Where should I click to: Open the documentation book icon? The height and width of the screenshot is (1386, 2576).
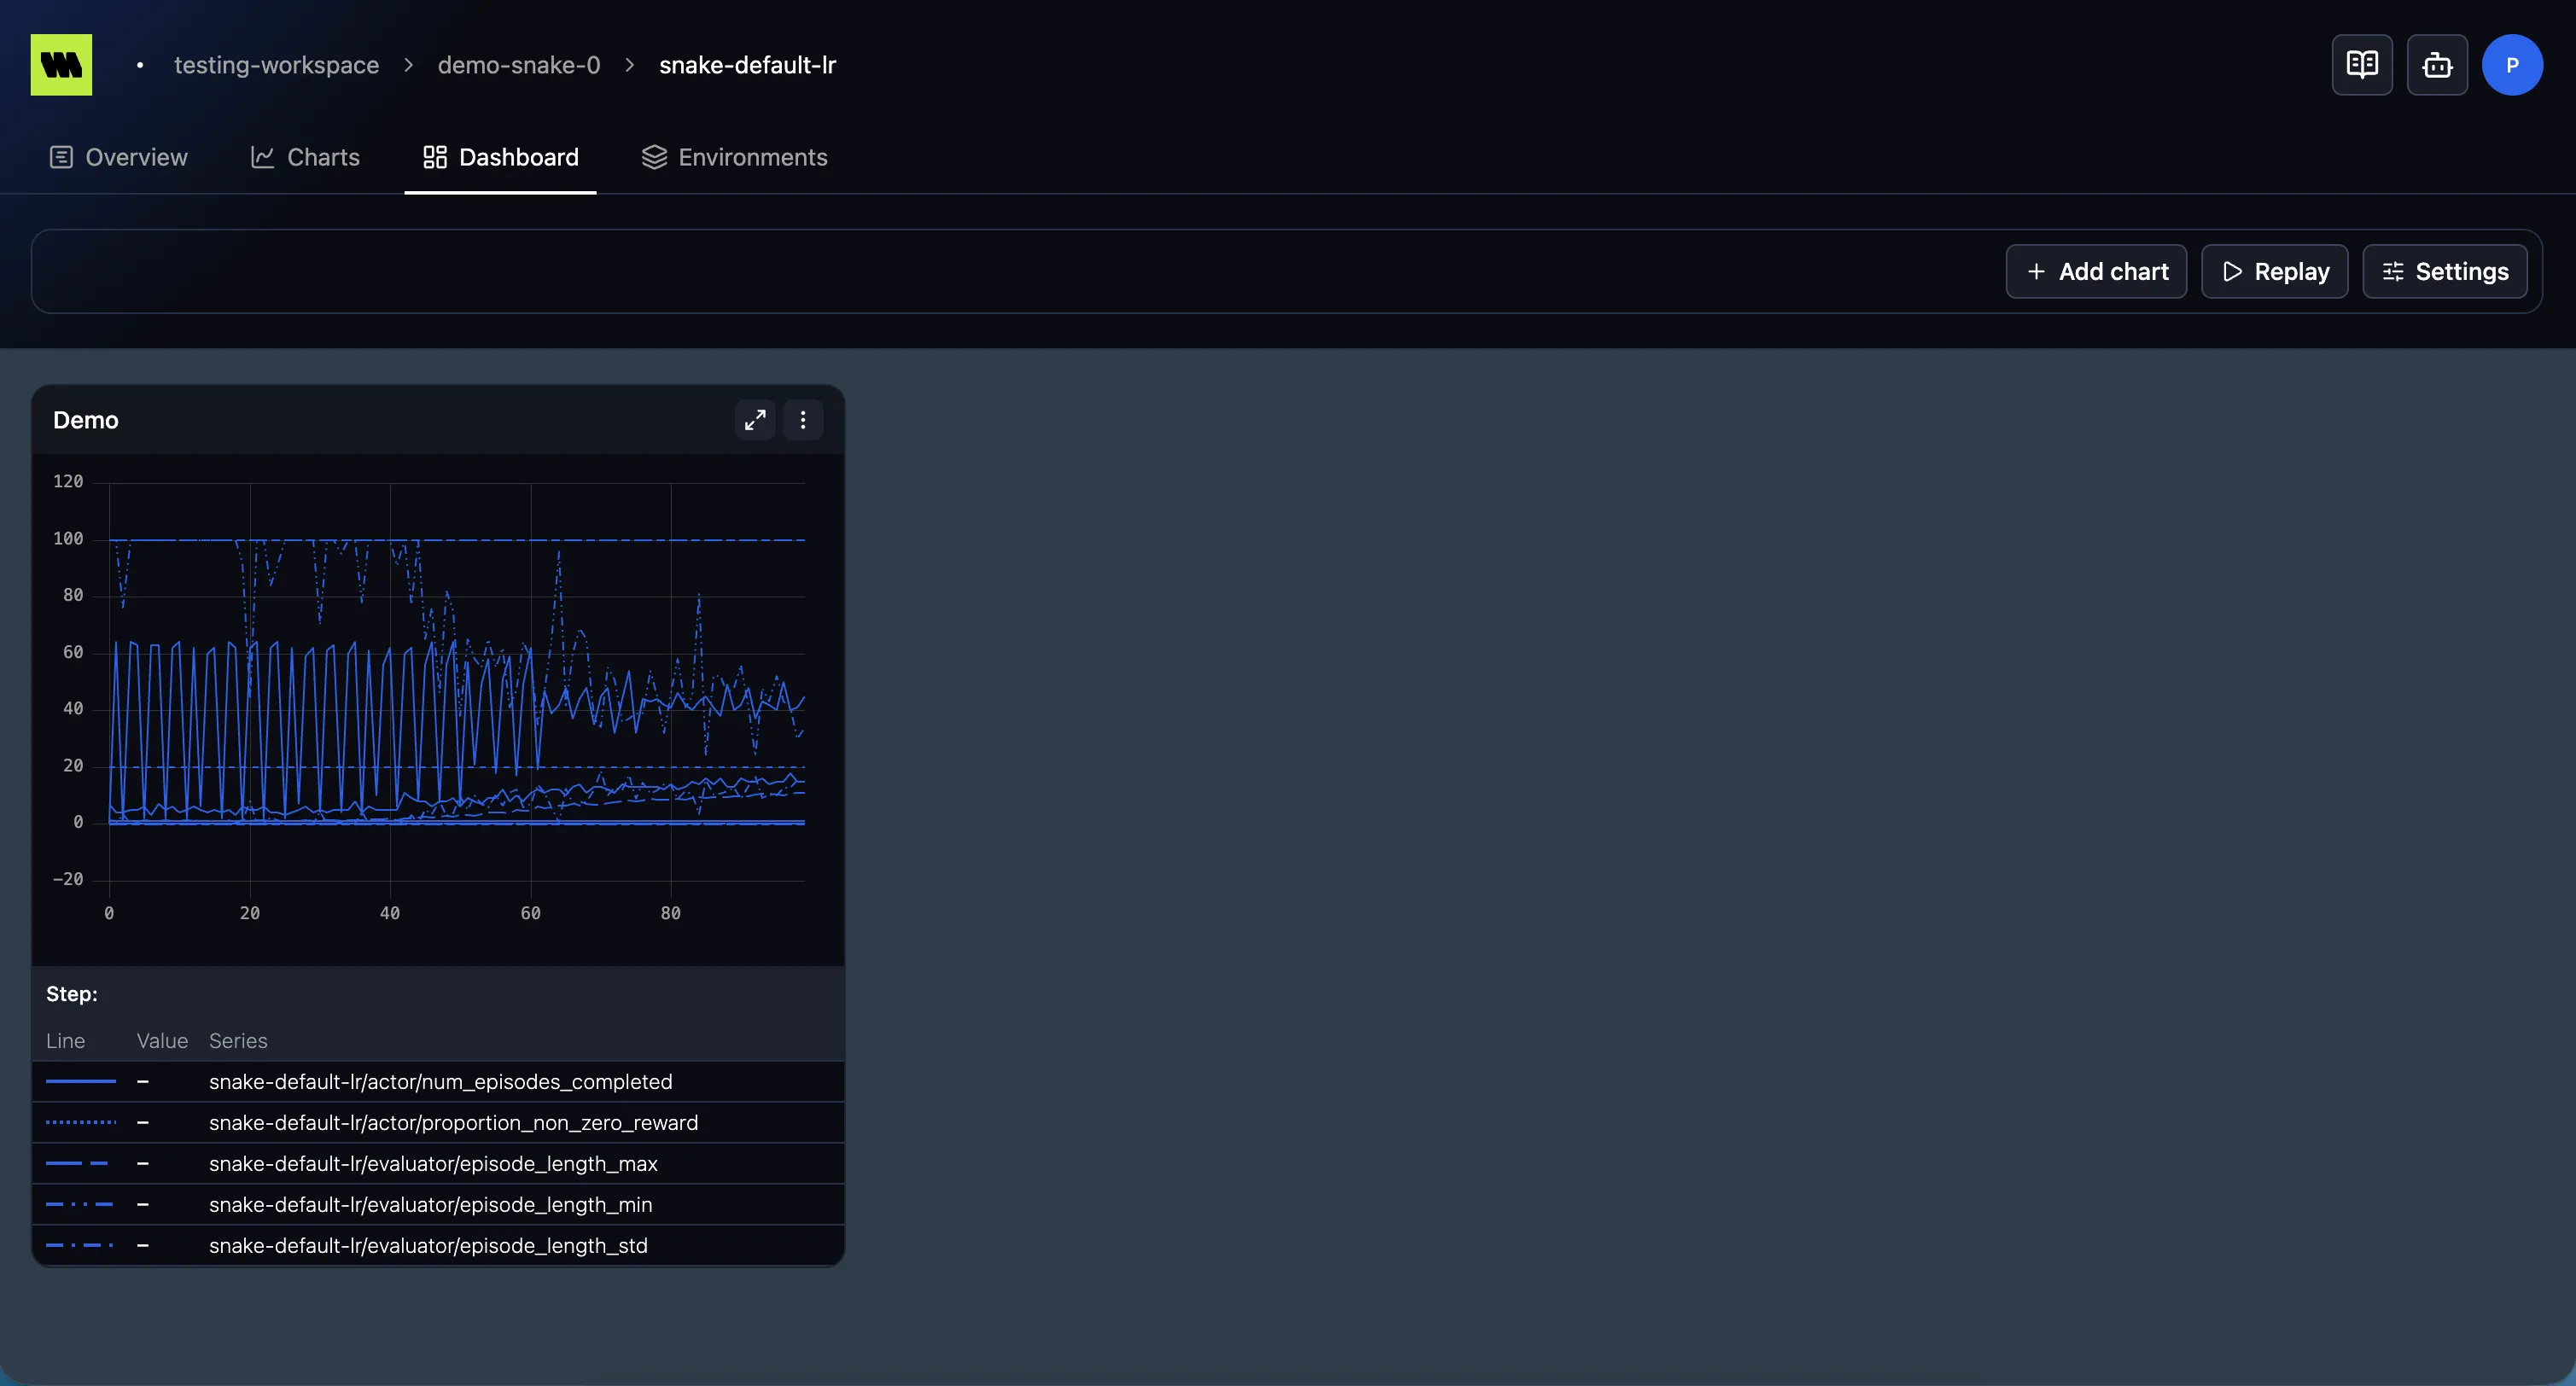[2362, 65]
